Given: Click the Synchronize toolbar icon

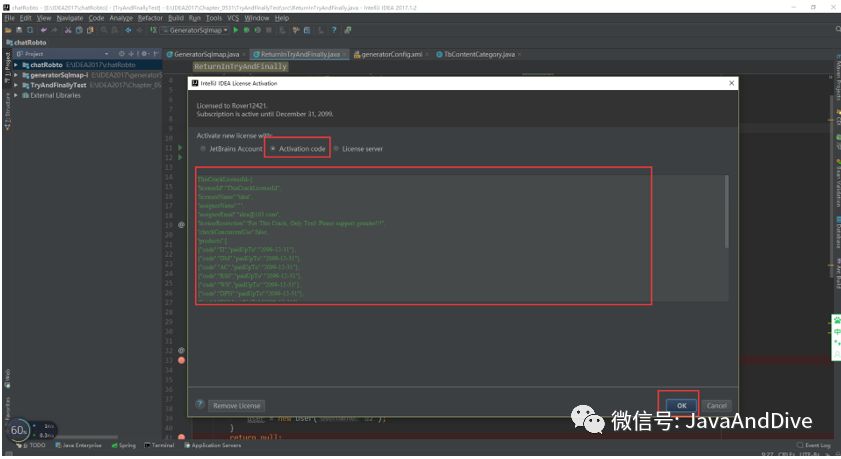Looking at the screenshot, I should click(x=30, y=30).
